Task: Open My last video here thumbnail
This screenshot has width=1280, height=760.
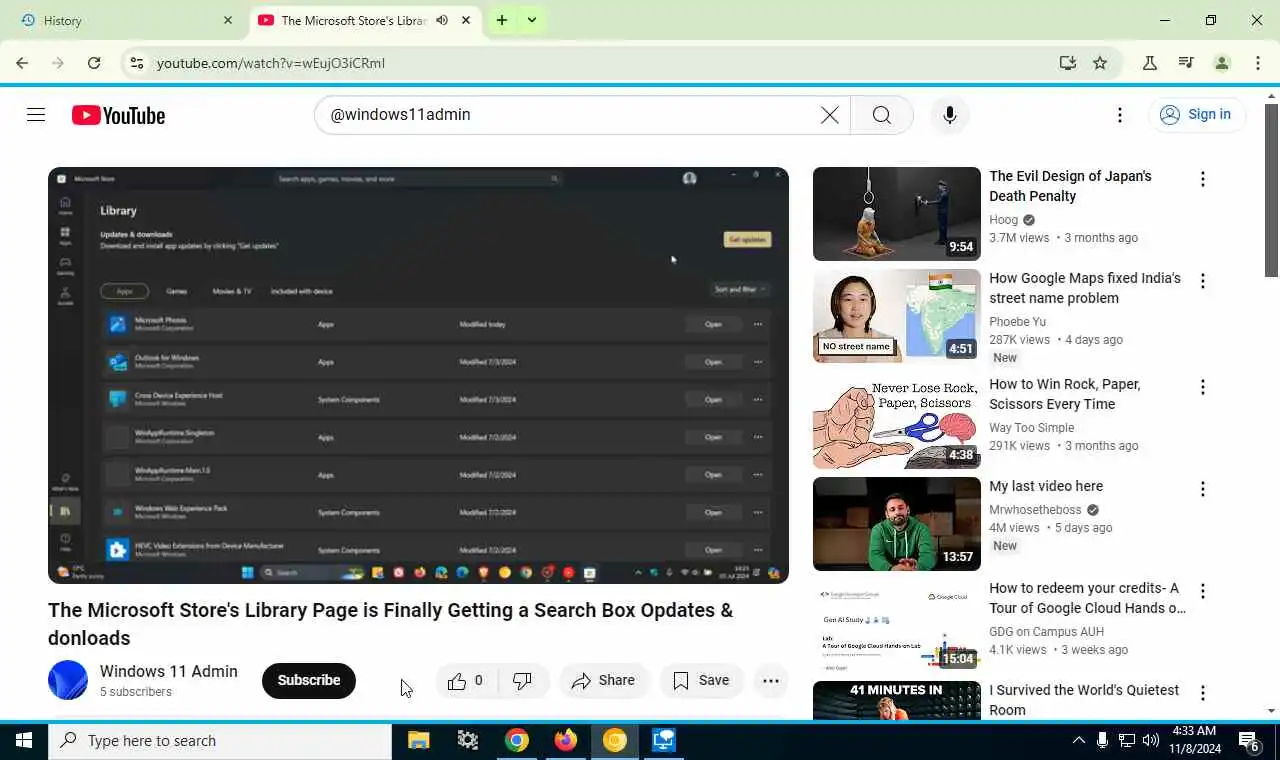Action: click(x=897, y=524)
